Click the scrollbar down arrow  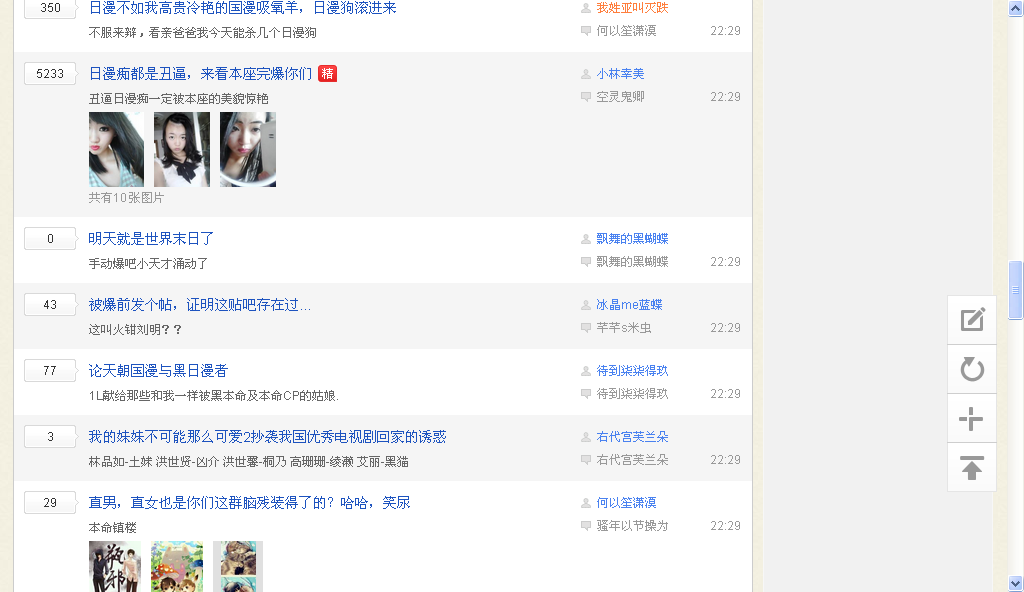(1015, 583)
